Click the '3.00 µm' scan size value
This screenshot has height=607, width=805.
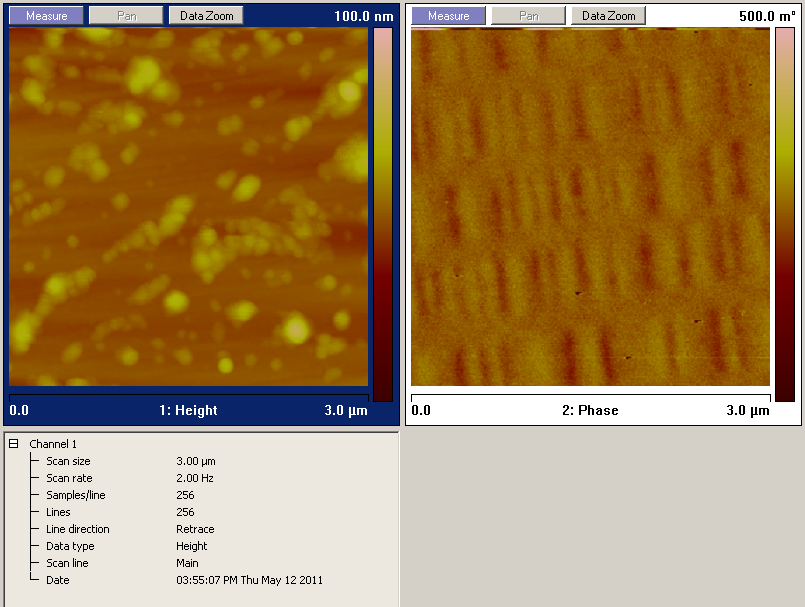(196, 461)
